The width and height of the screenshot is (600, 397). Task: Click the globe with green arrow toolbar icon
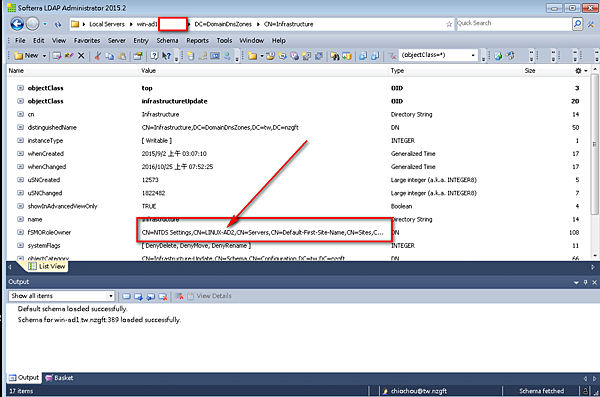point(498,56)
